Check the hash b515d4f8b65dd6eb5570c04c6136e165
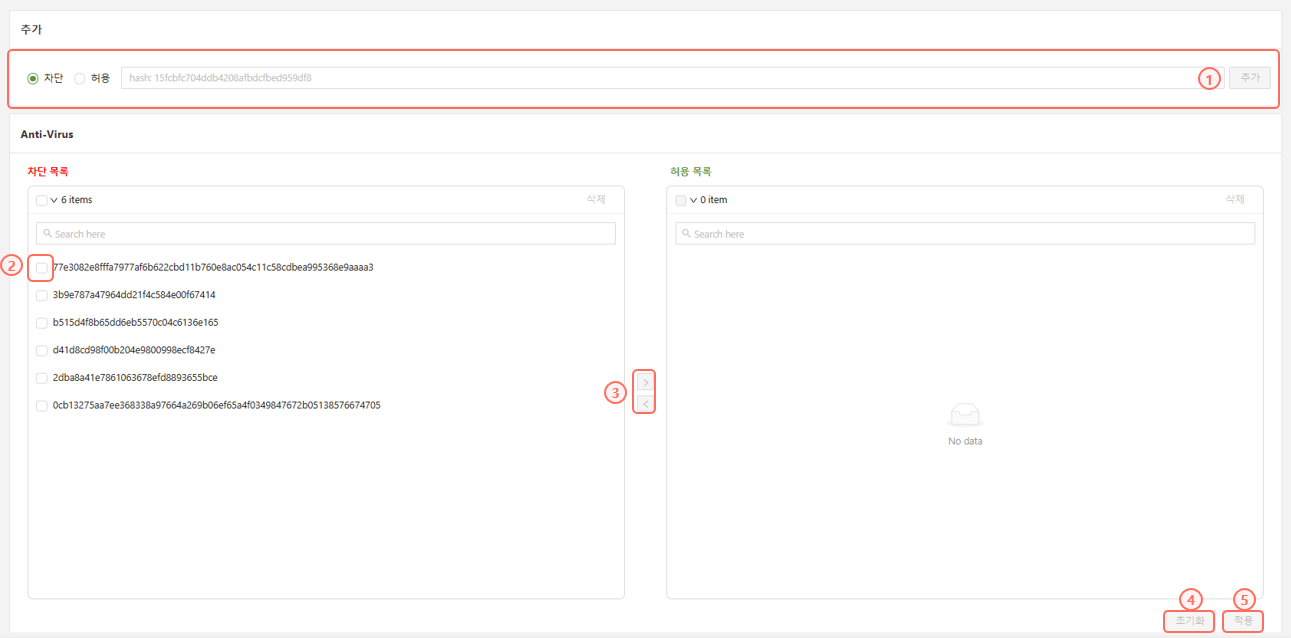This screenshot has height=638, width=1291. click(x=42, y=323)
